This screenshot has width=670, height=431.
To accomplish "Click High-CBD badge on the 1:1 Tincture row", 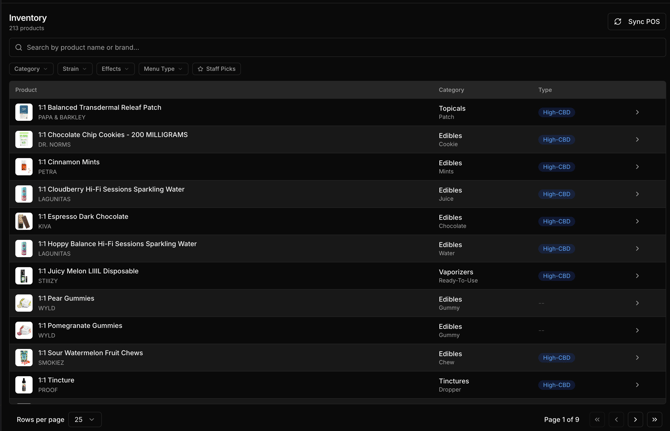I will point(556,385).
